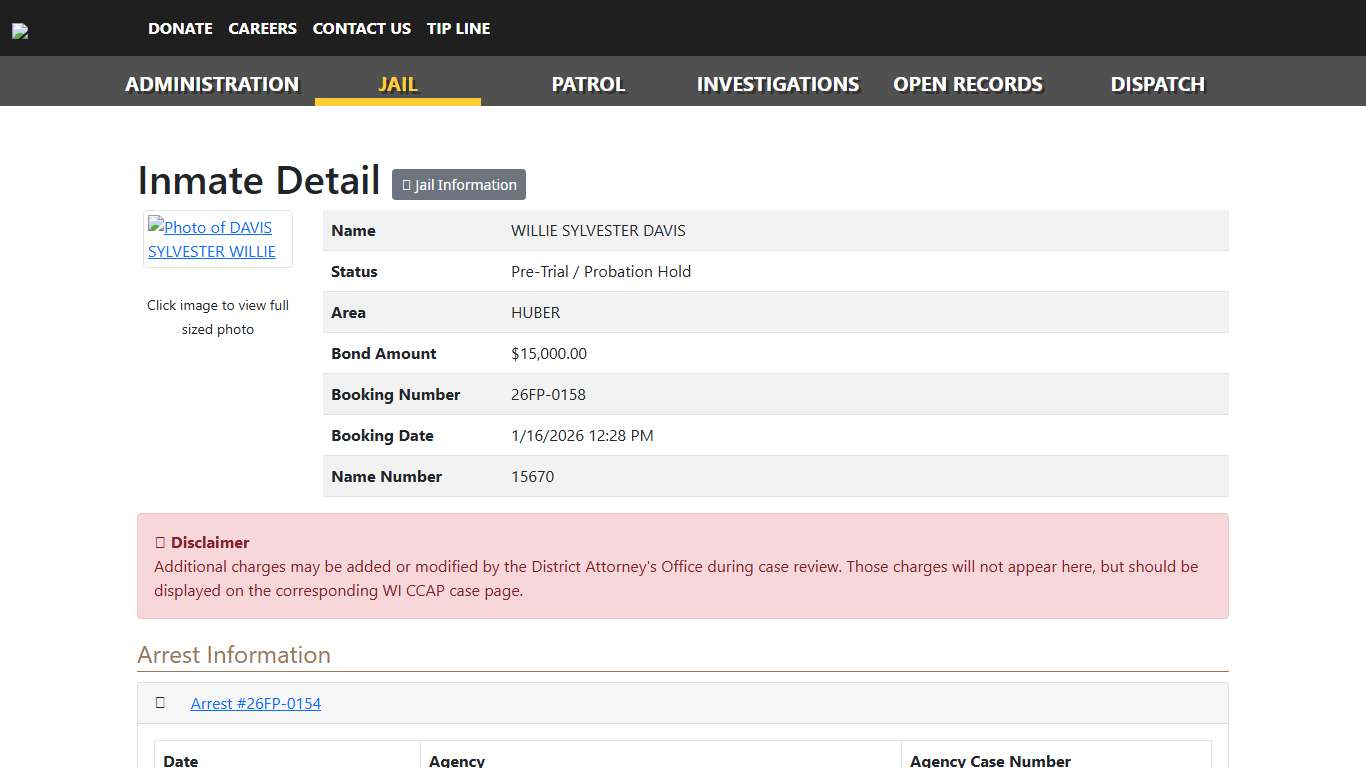This screenshot has width=1366, height=768.
Task: Select the Administration menu
Action: point(212,84)
